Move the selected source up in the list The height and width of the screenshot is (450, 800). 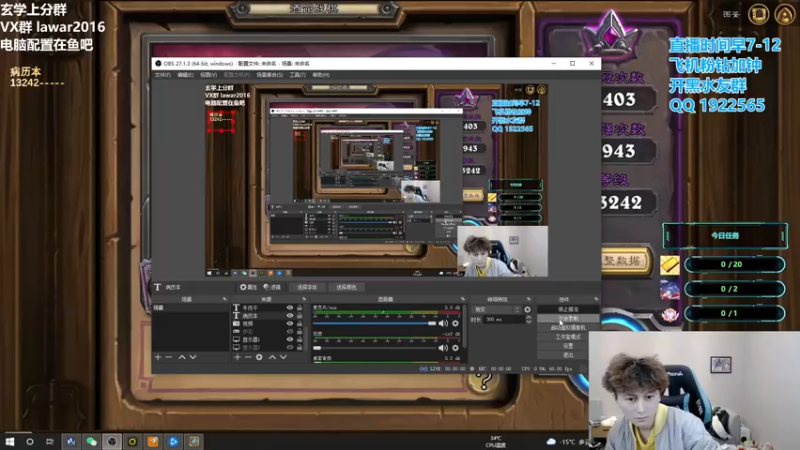[272, 357]
